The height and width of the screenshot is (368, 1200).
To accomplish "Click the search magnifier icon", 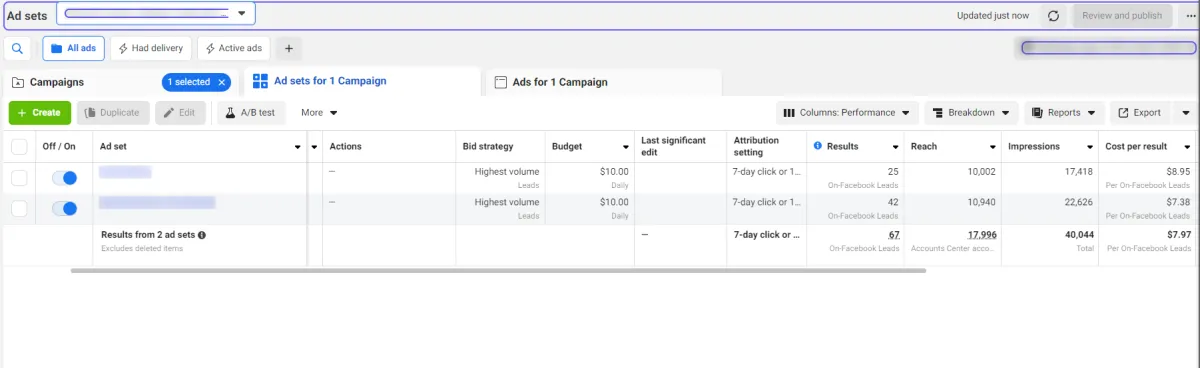I will (x=18, y=48).
